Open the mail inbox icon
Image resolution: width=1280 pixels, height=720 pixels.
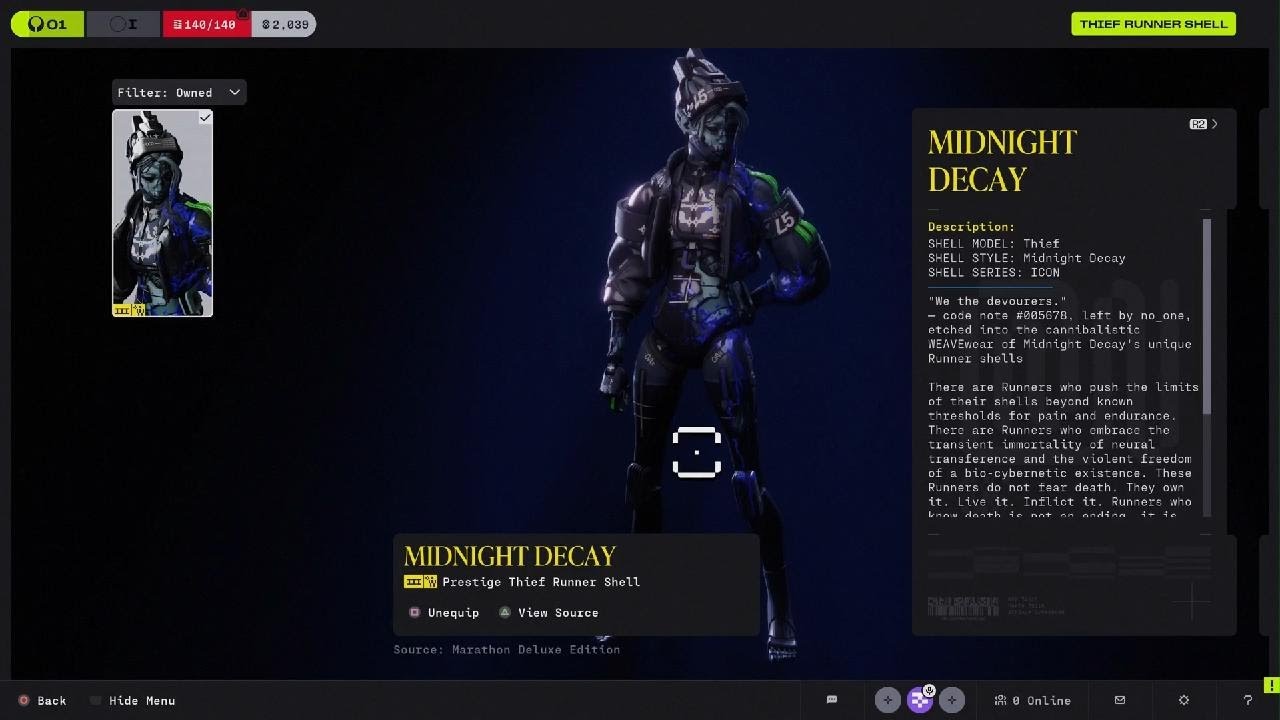click(1120, 700)
